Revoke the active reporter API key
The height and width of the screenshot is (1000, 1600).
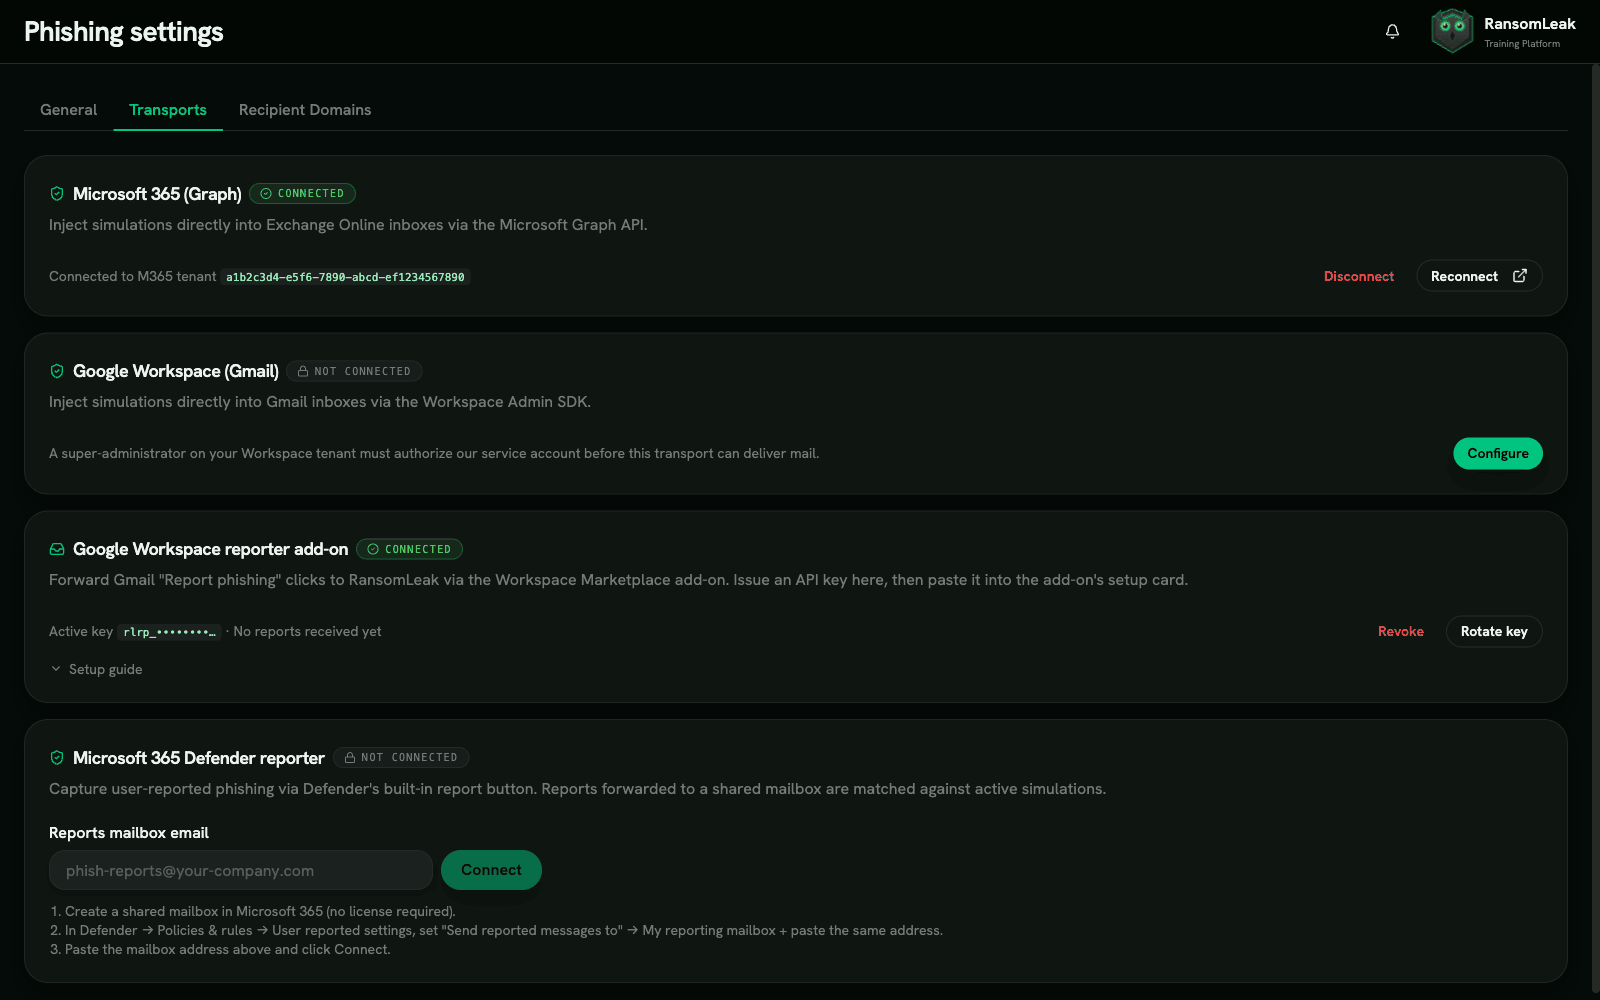point(1401,632)
